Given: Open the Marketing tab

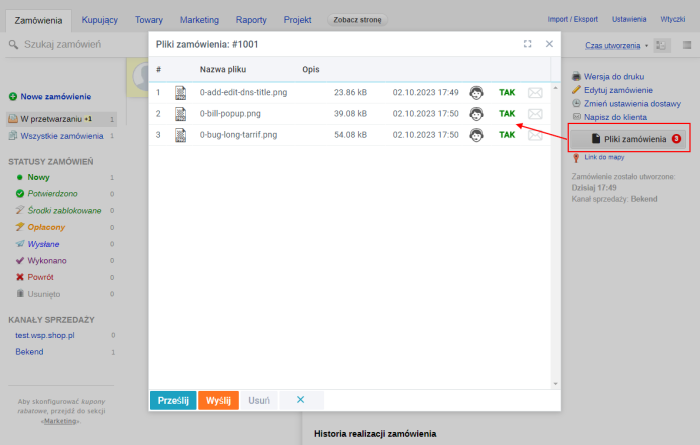Looking at the screenshot, I should click(201, 19).
